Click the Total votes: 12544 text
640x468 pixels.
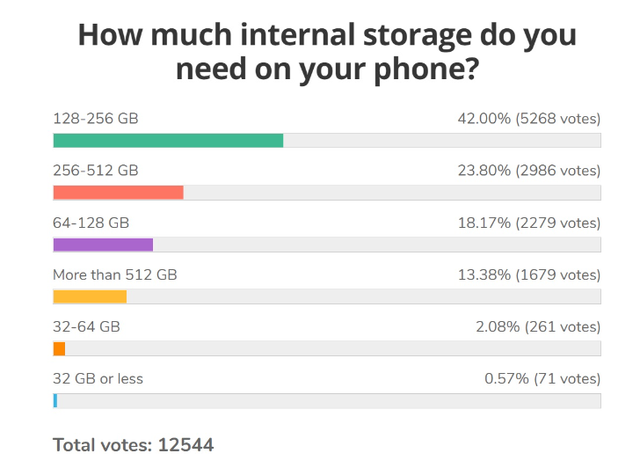pos(133,445)
